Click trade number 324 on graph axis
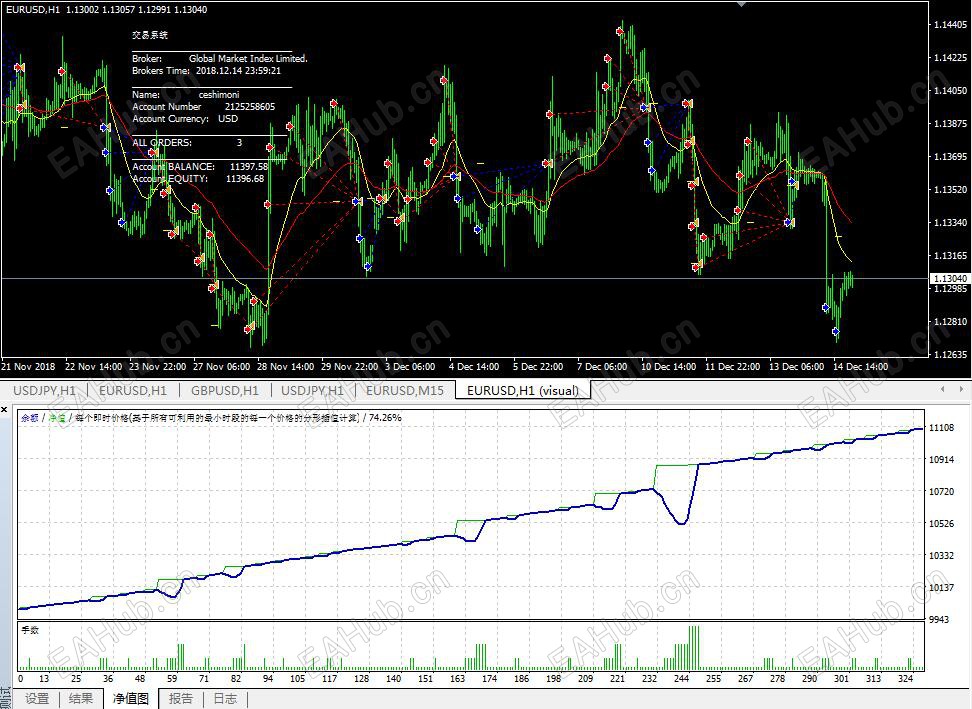 pyautogui.click(x=905, y=679)
